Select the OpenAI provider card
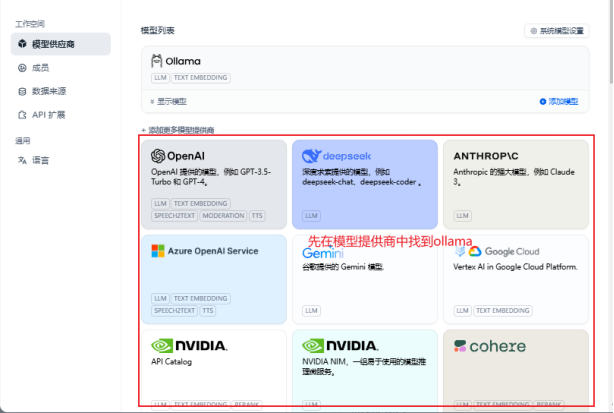This screenshot has width=614, height=413. [x=214, y=184]
